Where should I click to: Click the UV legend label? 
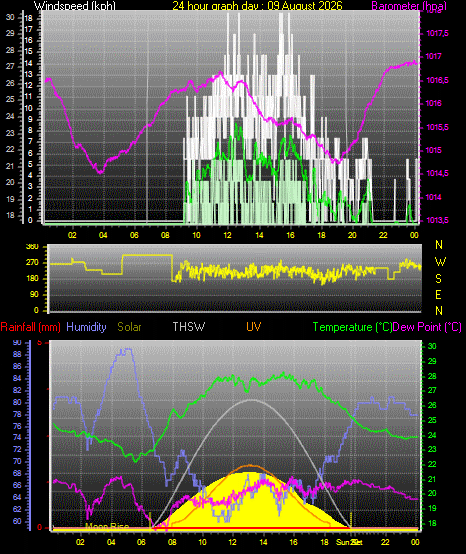point(253,327)
